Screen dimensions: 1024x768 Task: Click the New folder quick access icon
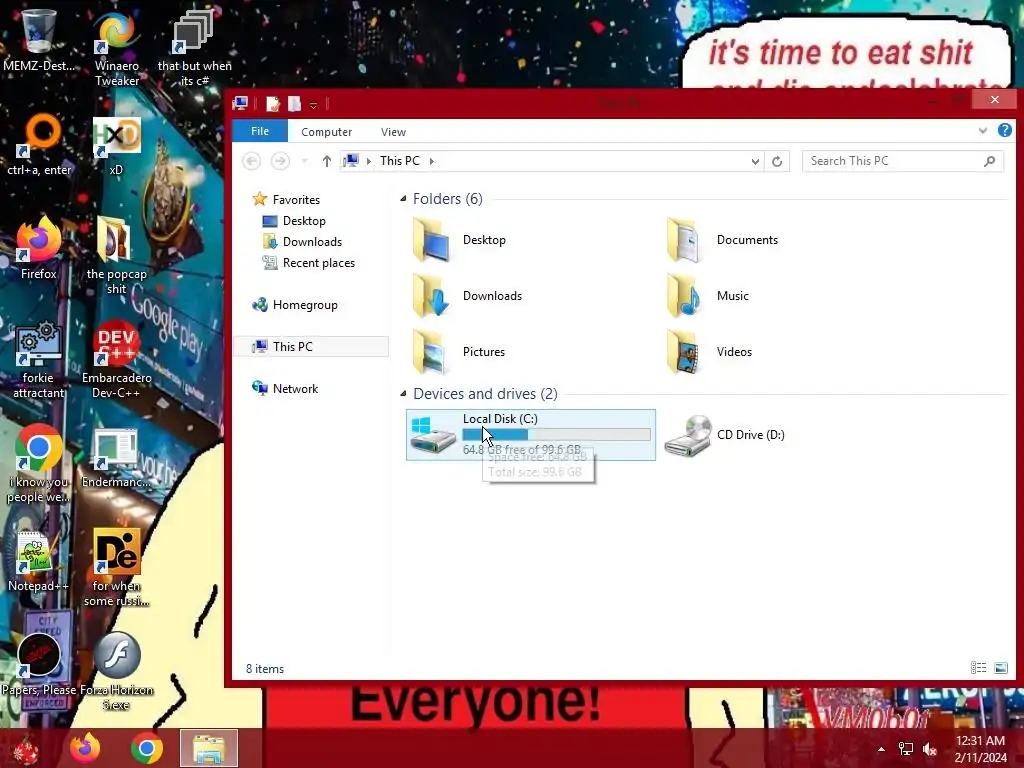tap(295, 104)
